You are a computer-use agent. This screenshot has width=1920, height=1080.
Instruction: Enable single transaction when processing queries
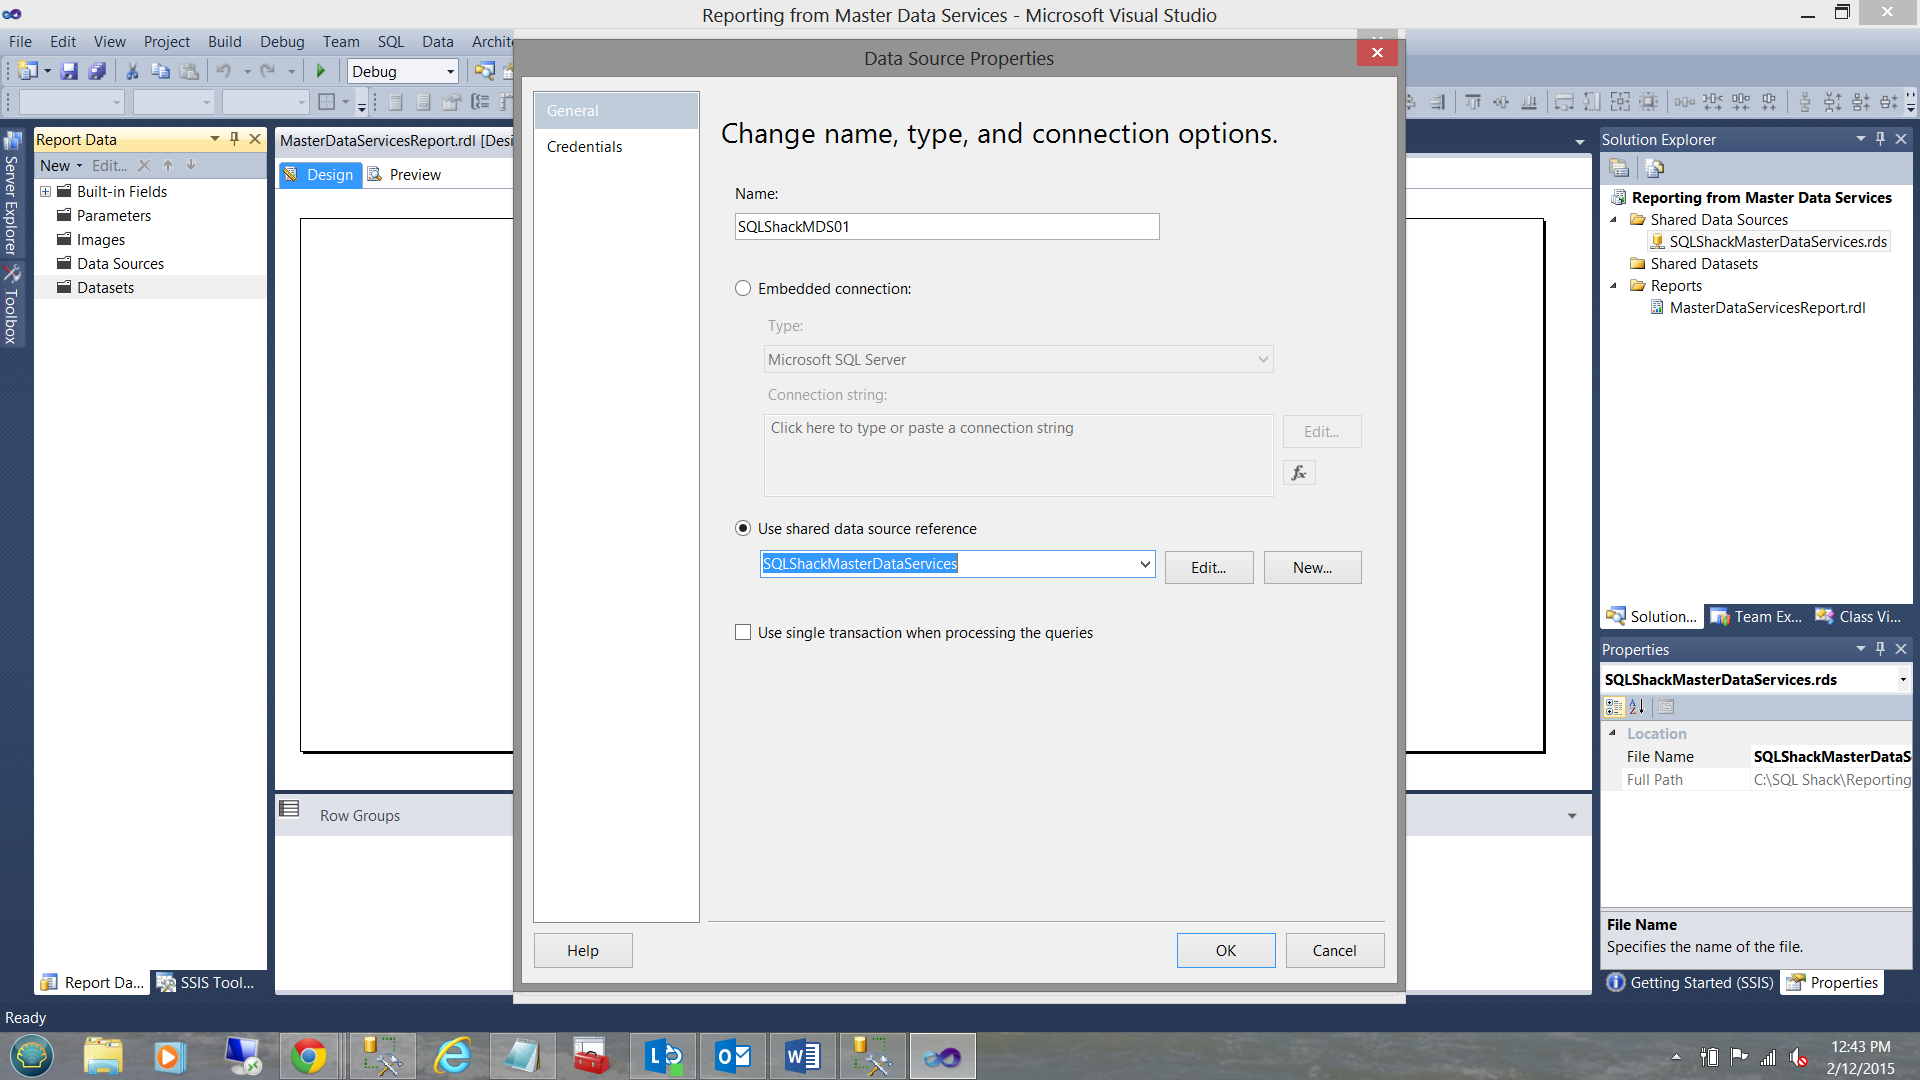pos(743,633)
